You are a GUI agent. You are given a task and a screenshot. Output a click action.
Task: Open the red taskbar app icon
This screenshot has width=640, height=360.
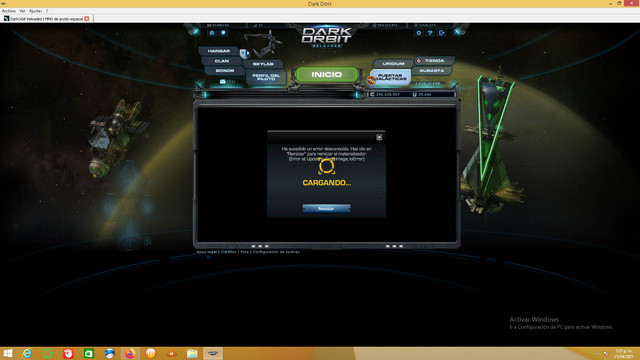[x=68, y=353]
